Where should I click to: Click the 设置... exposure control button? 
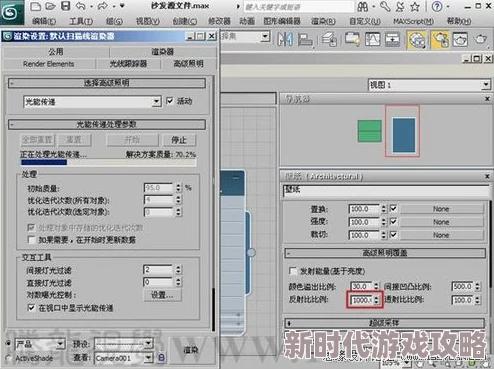(x=162, y=295)
